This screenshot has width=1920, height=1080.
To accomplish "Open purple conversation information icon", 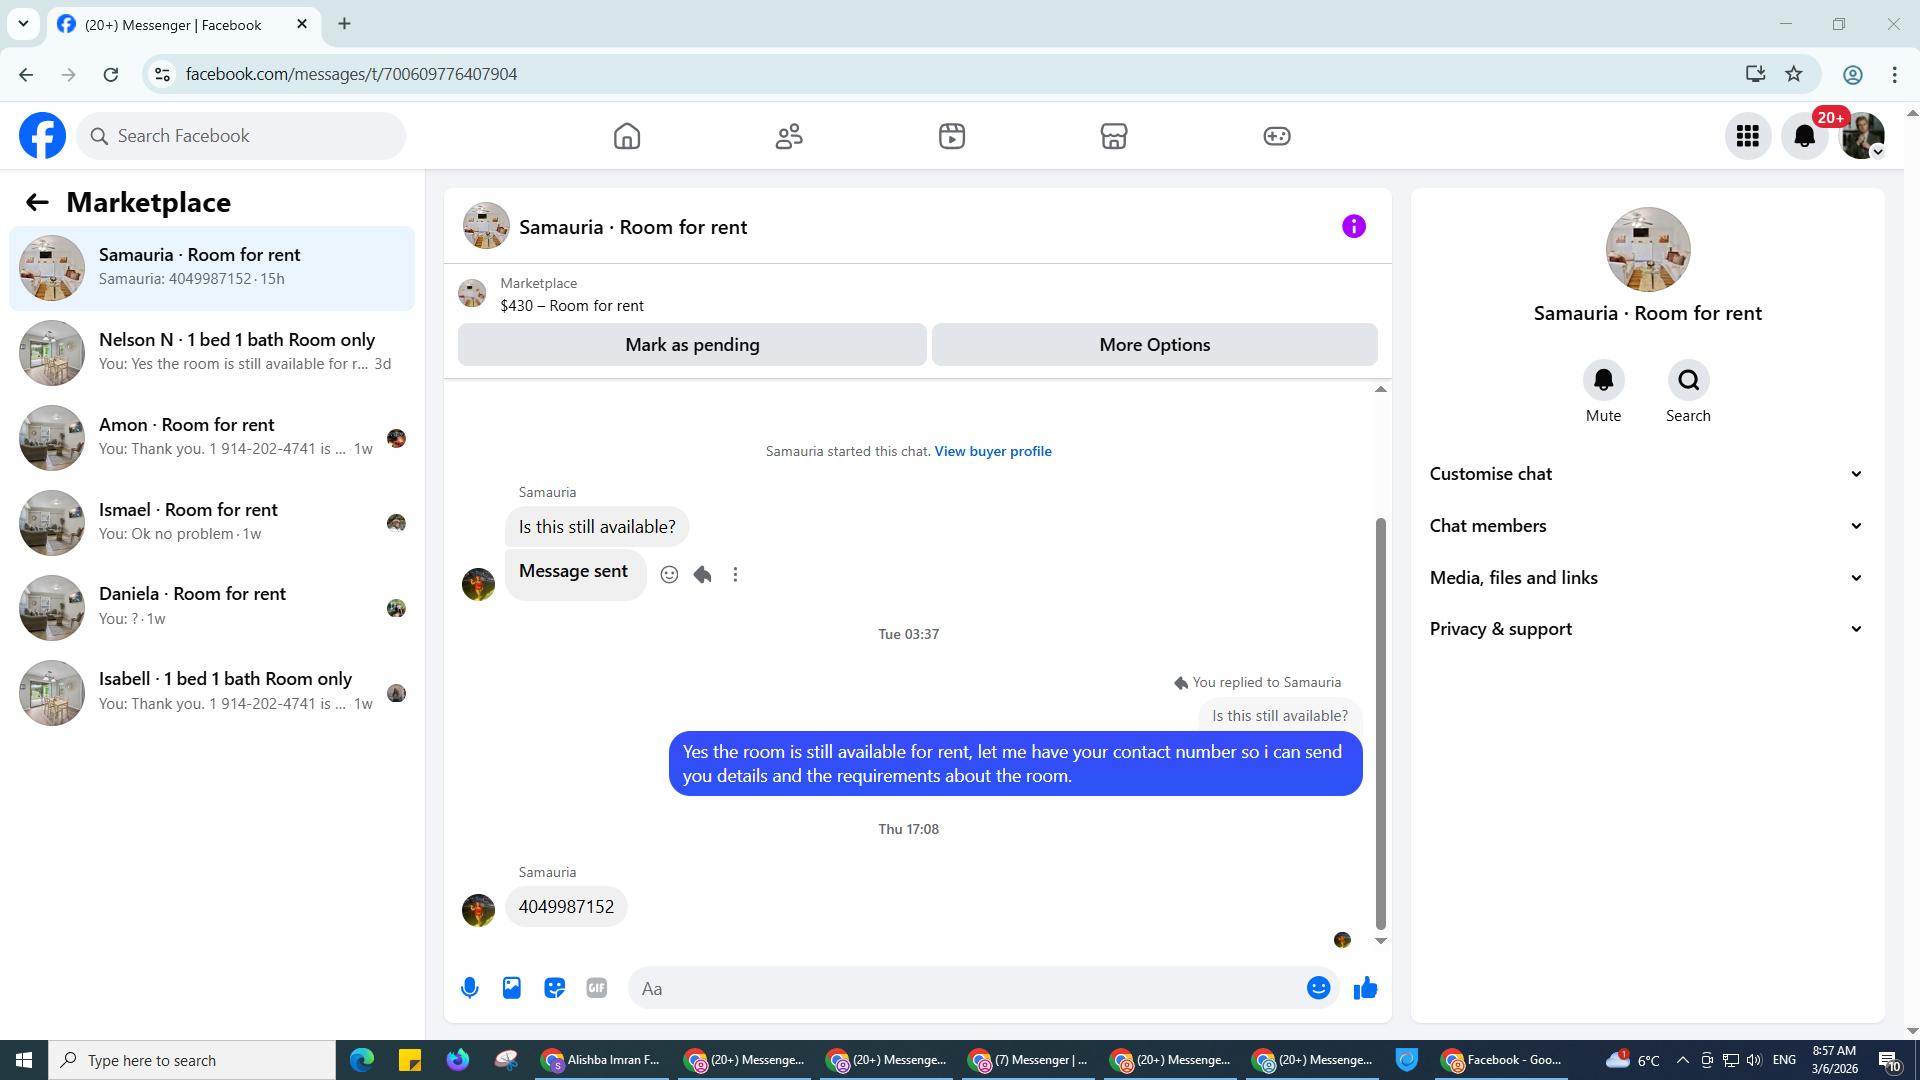I will (1353, 227).
